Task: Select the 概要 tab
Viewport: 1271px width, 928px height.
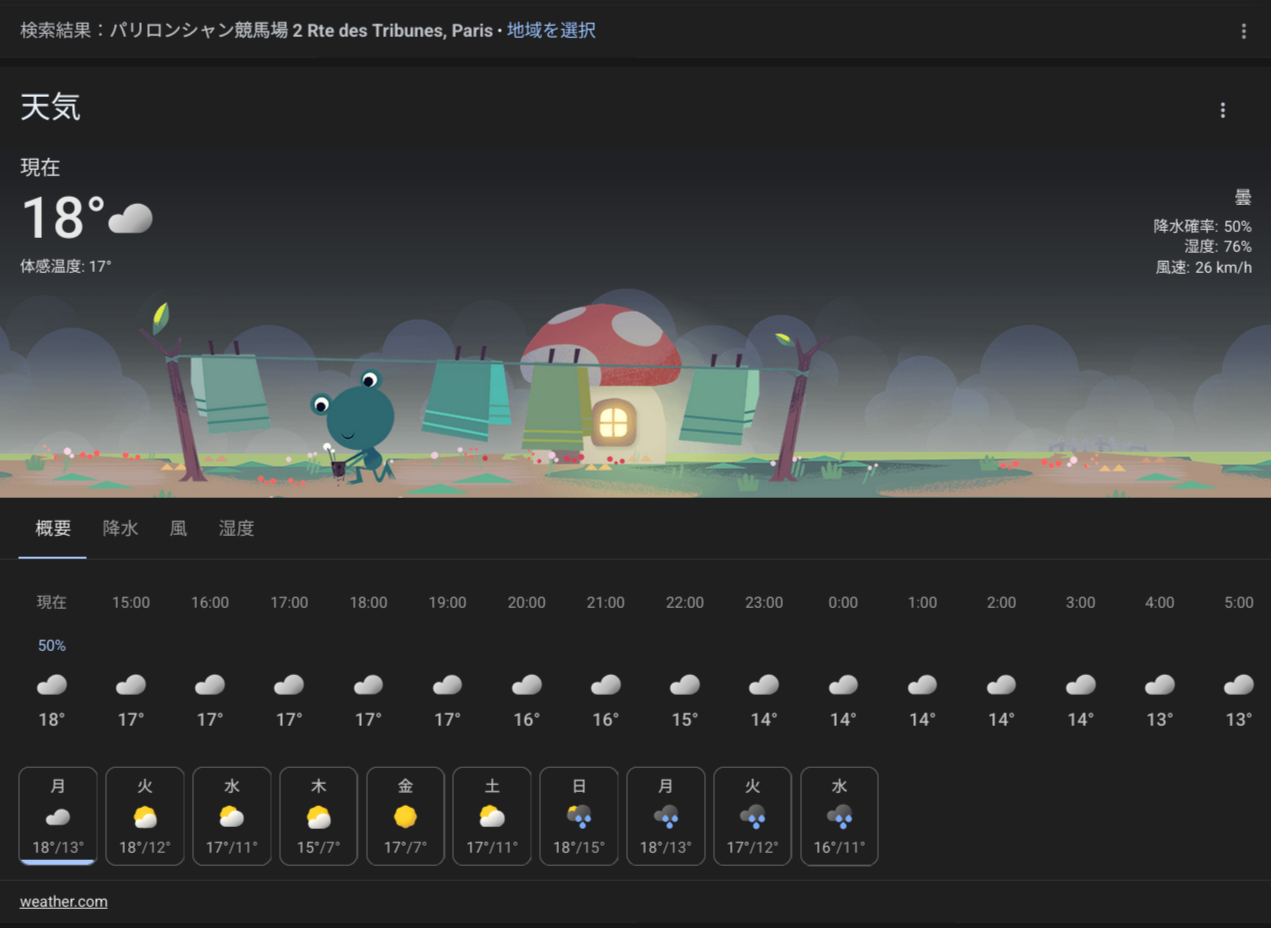Action: (x=53, y=528)
